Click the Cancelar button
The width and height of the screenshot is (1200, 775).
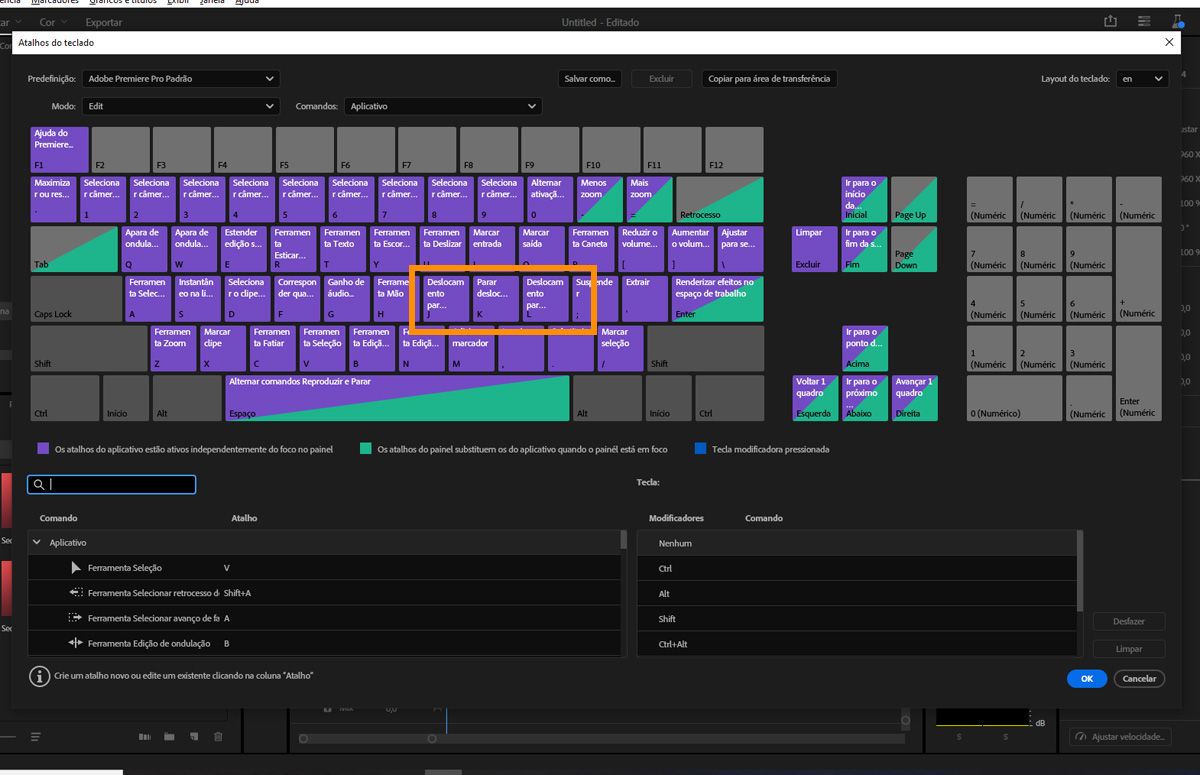[1139, 678]
